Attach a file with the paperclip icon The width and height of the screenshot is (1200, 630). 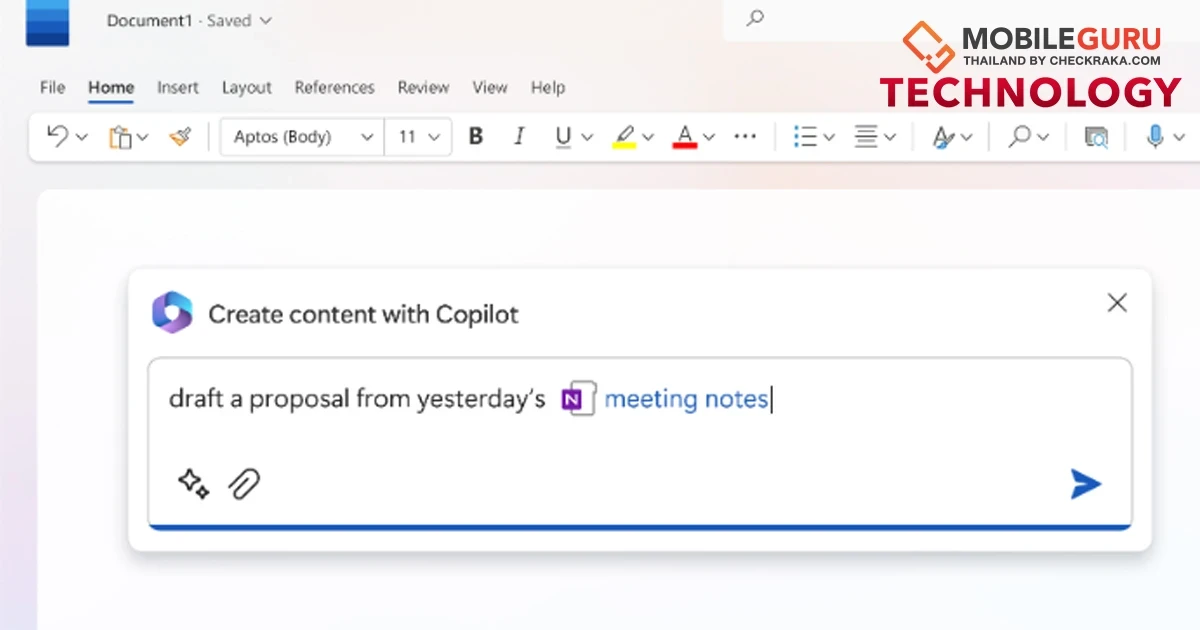245,484
